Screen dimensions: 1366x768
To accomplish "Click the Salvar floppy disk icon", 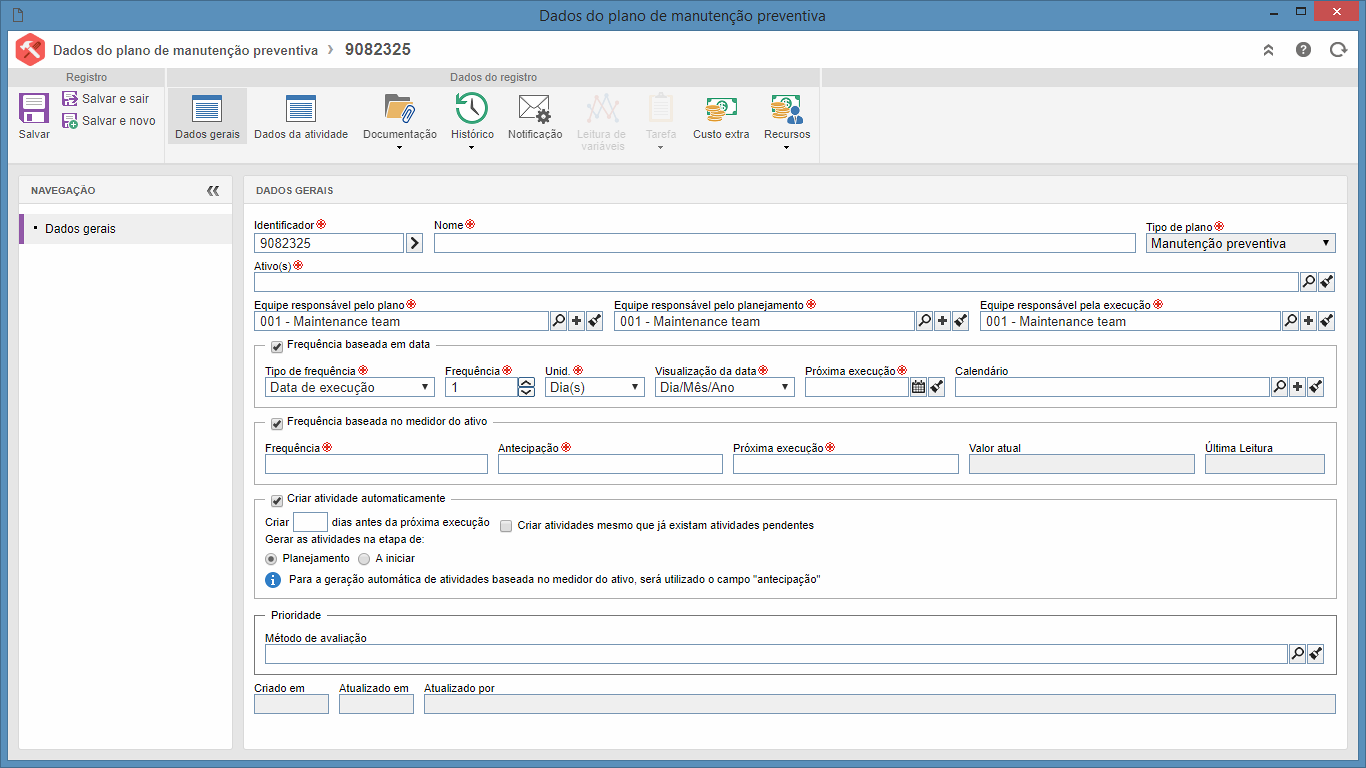I will 34,108.
